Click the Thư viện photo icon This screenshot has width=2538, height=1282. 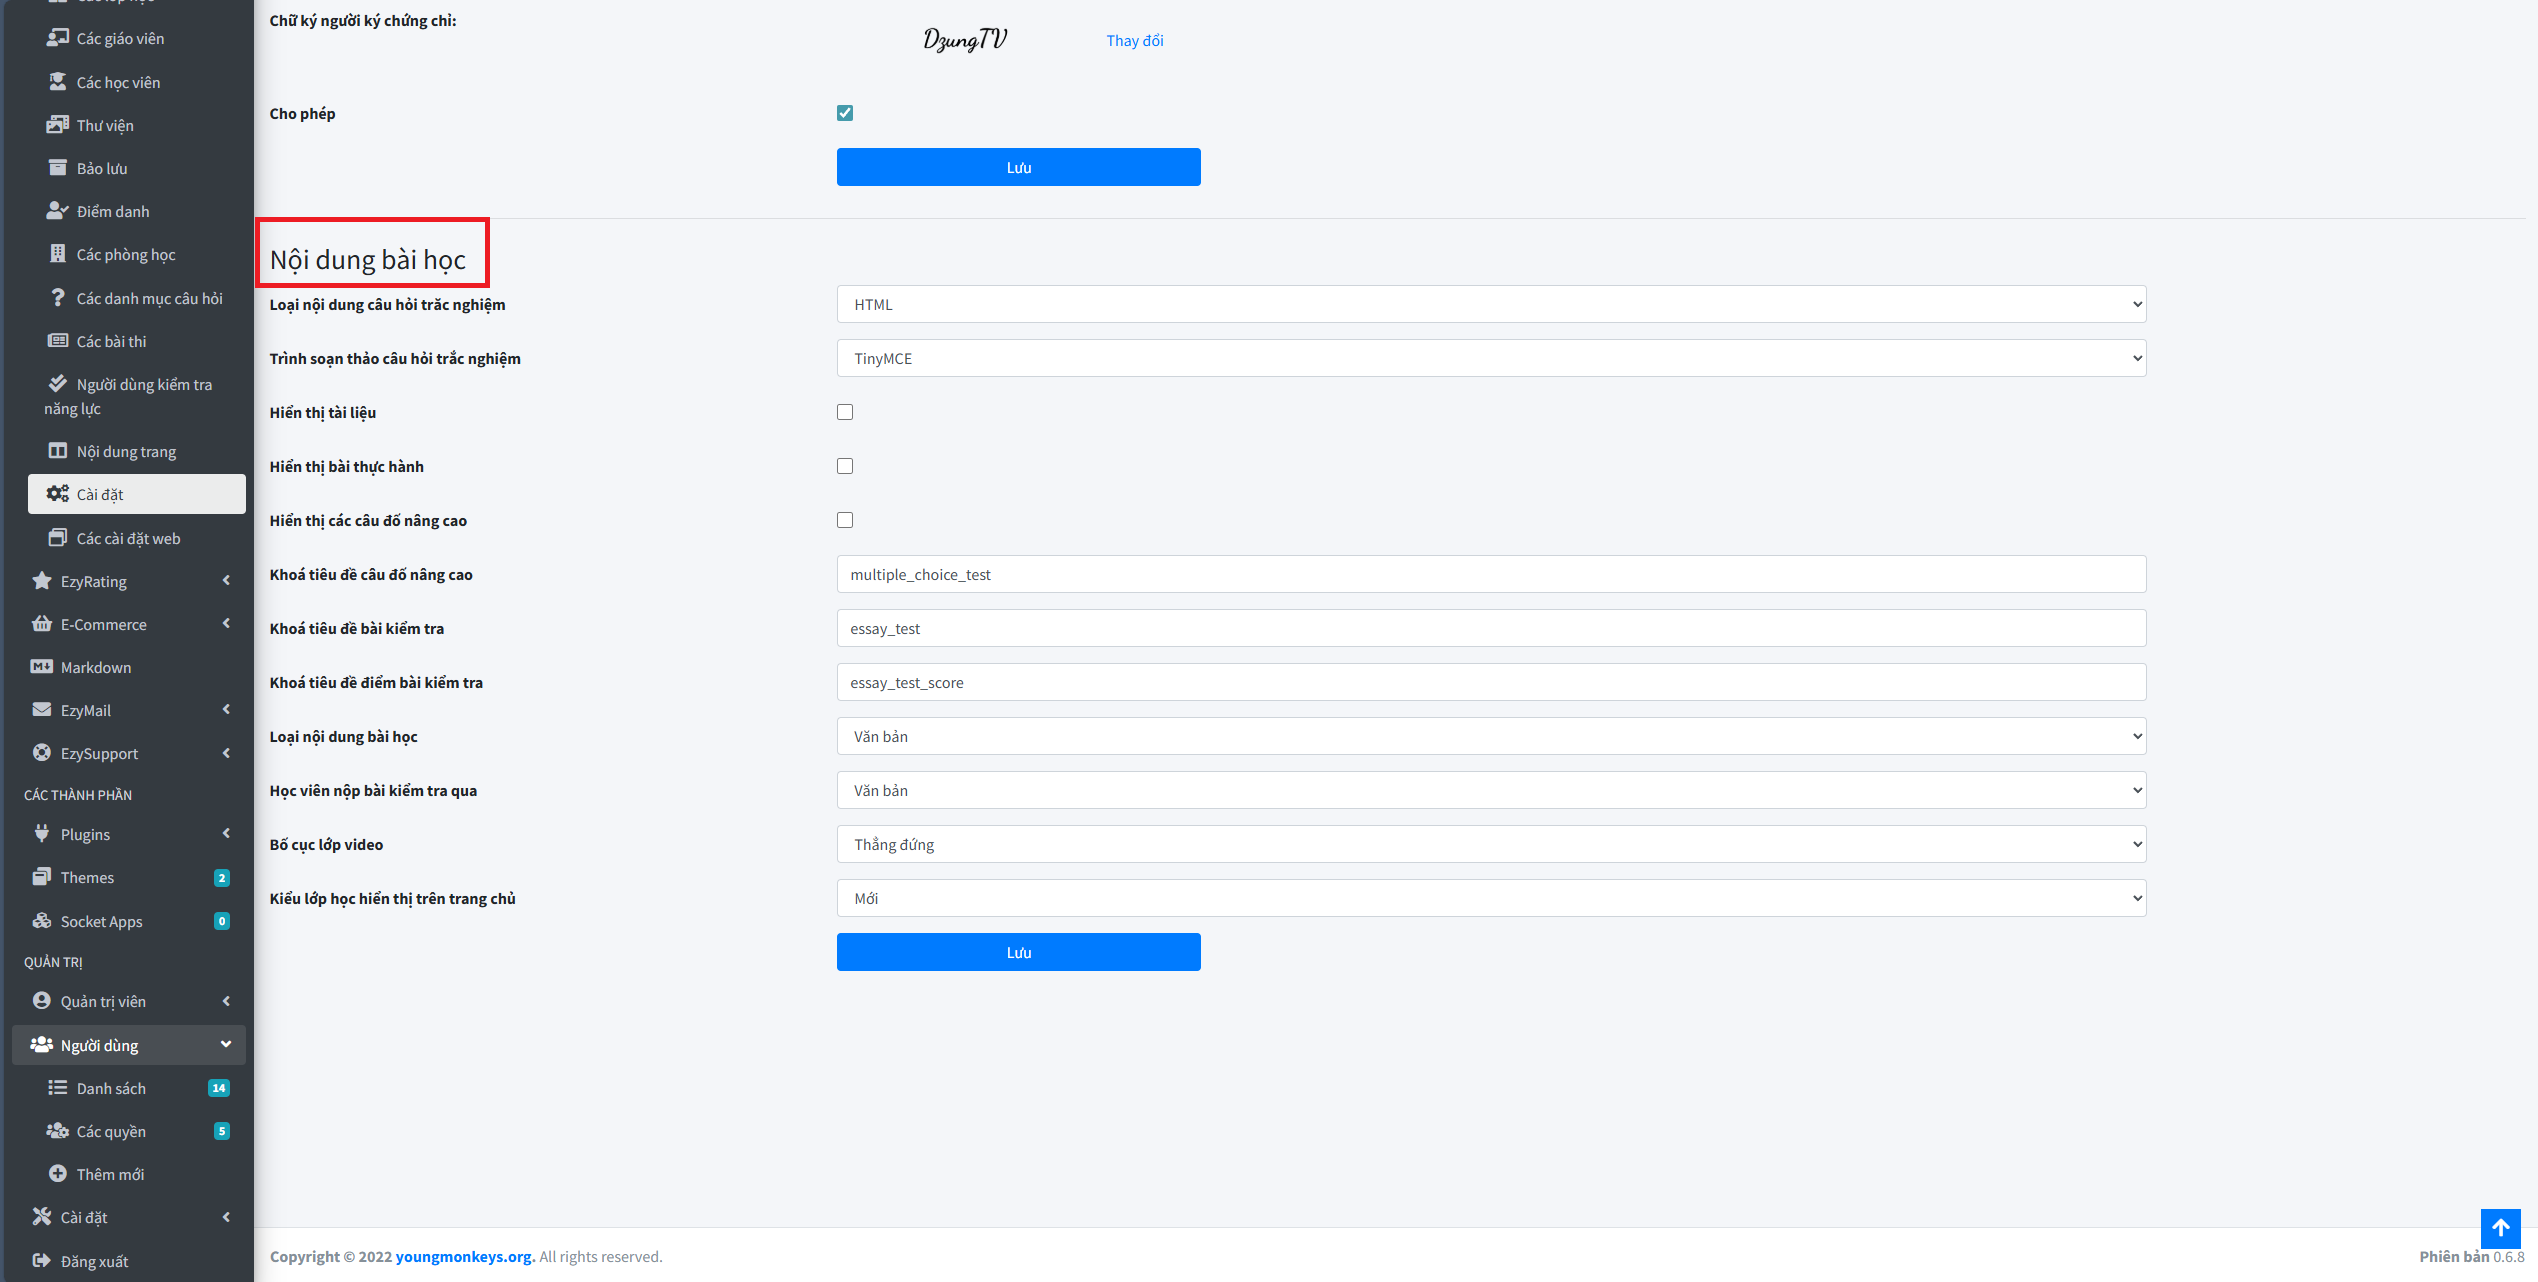click(x=57, y=125)
